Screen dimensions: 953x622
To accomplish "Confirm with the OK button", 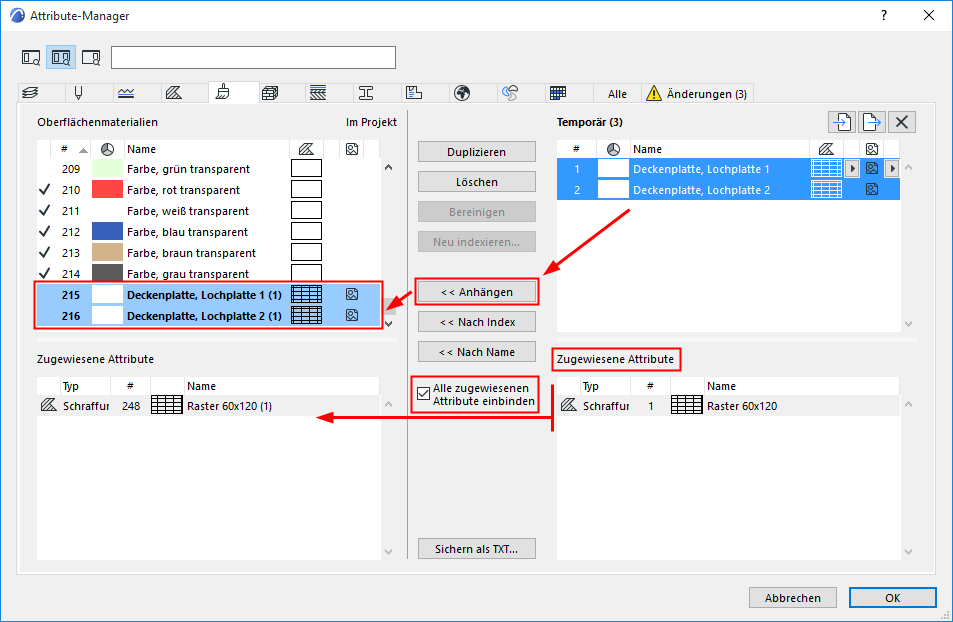I will tap(892, 598).
